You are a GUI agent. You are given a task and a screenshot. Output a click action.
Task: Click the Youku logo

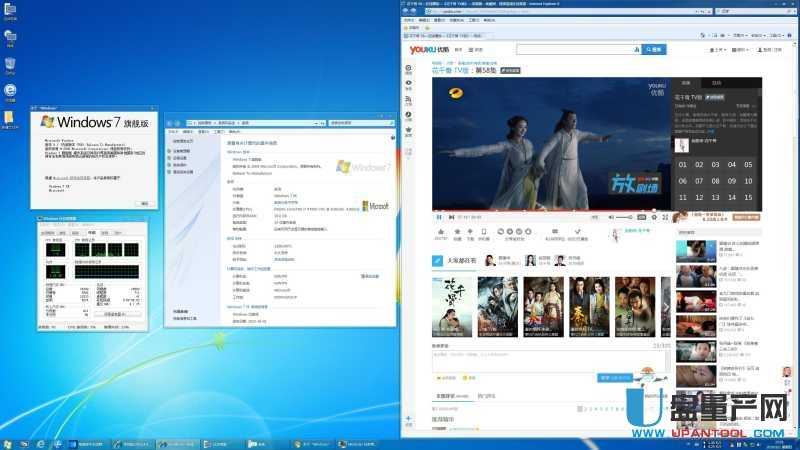(x=429, y=49)
